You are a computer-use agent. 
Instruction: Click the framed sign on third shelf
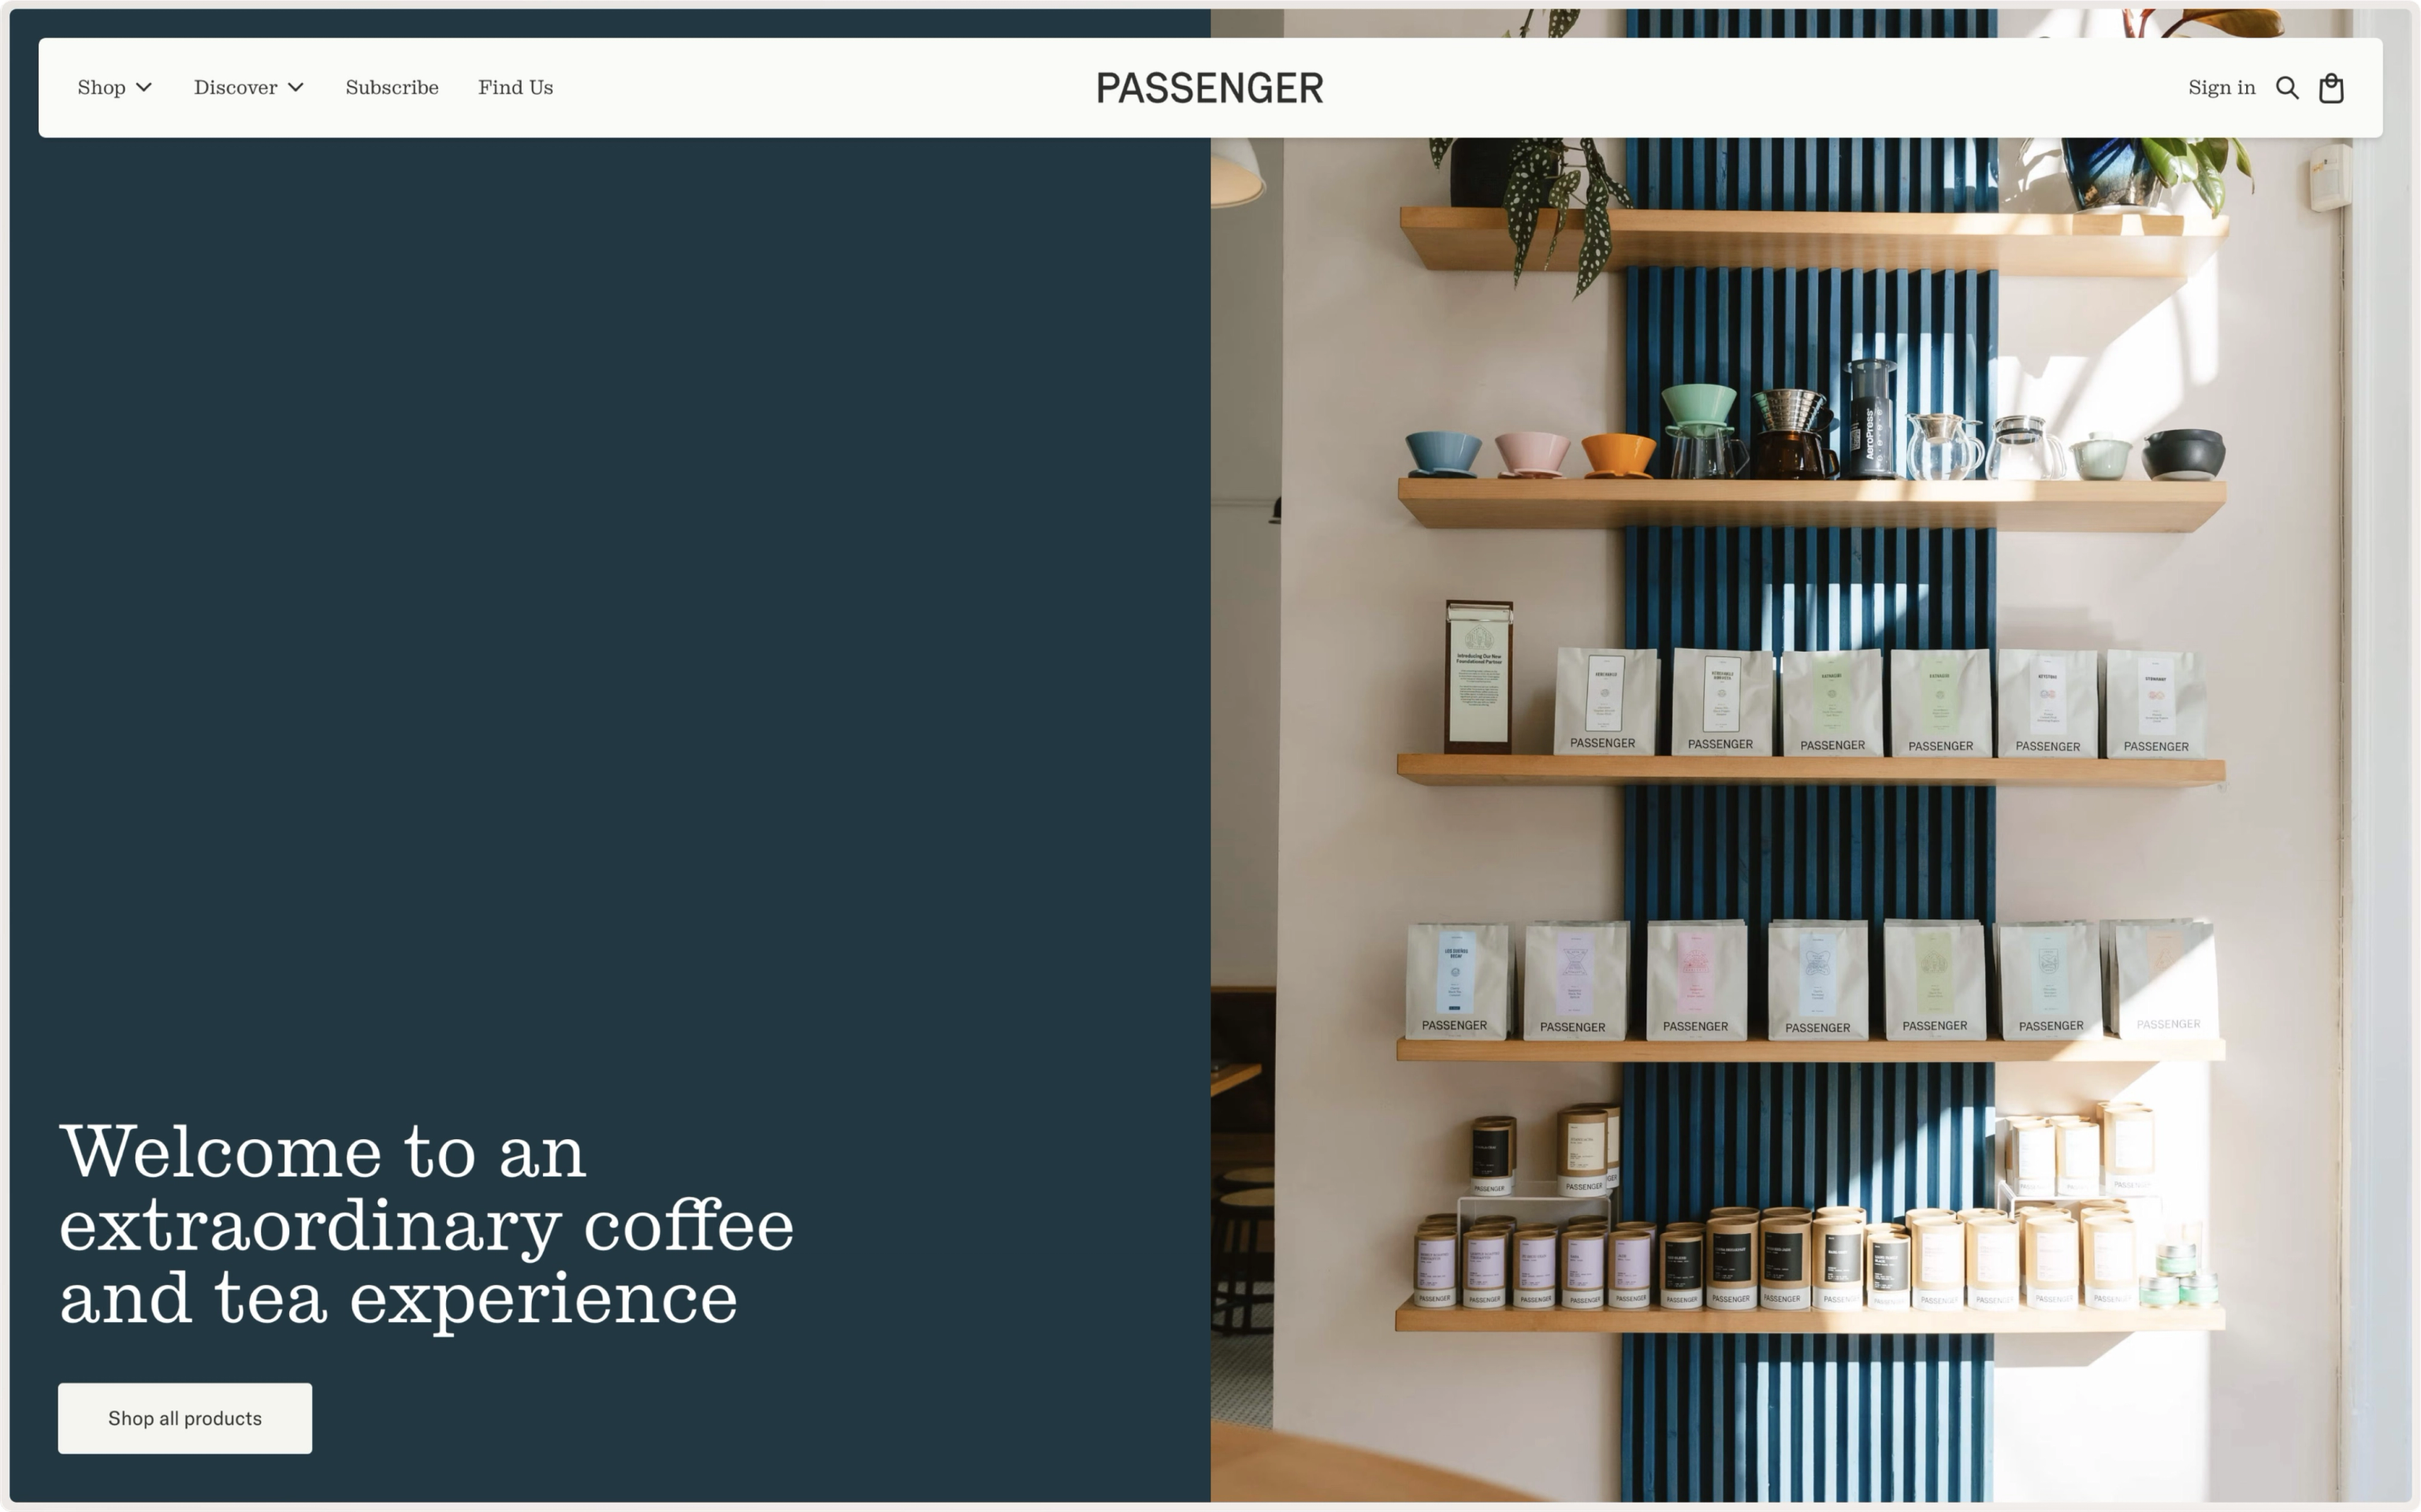tap(1479, 677)
